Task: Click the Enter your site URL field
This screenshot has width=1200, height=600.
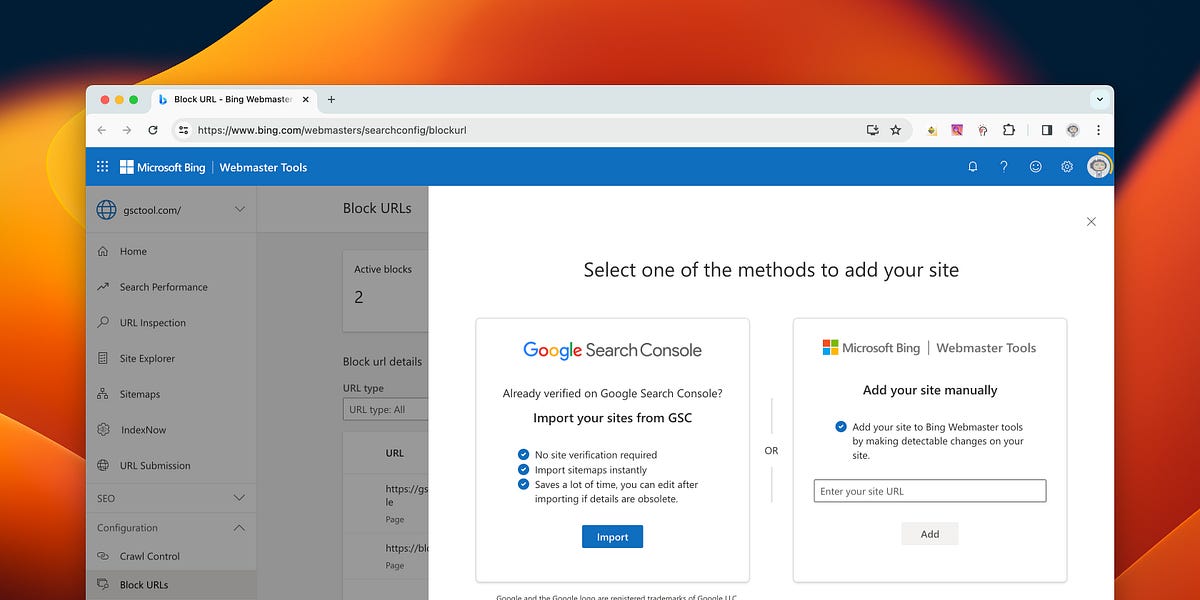Action: [x=929, y=490]
